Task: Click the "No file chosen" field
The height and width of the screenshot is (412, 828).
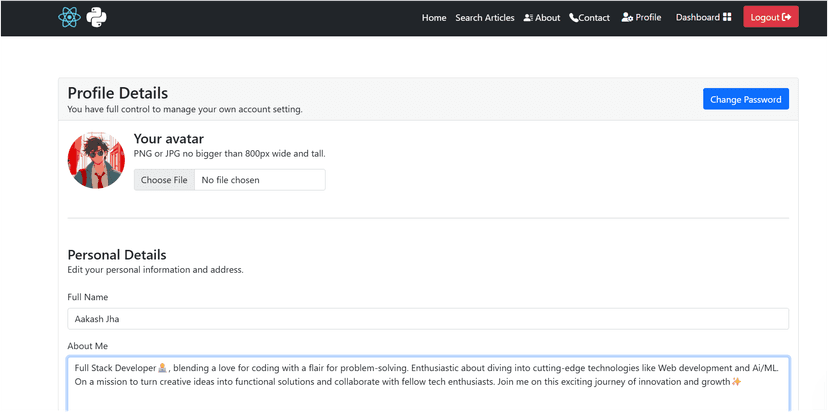Action: tap(260, 180)
